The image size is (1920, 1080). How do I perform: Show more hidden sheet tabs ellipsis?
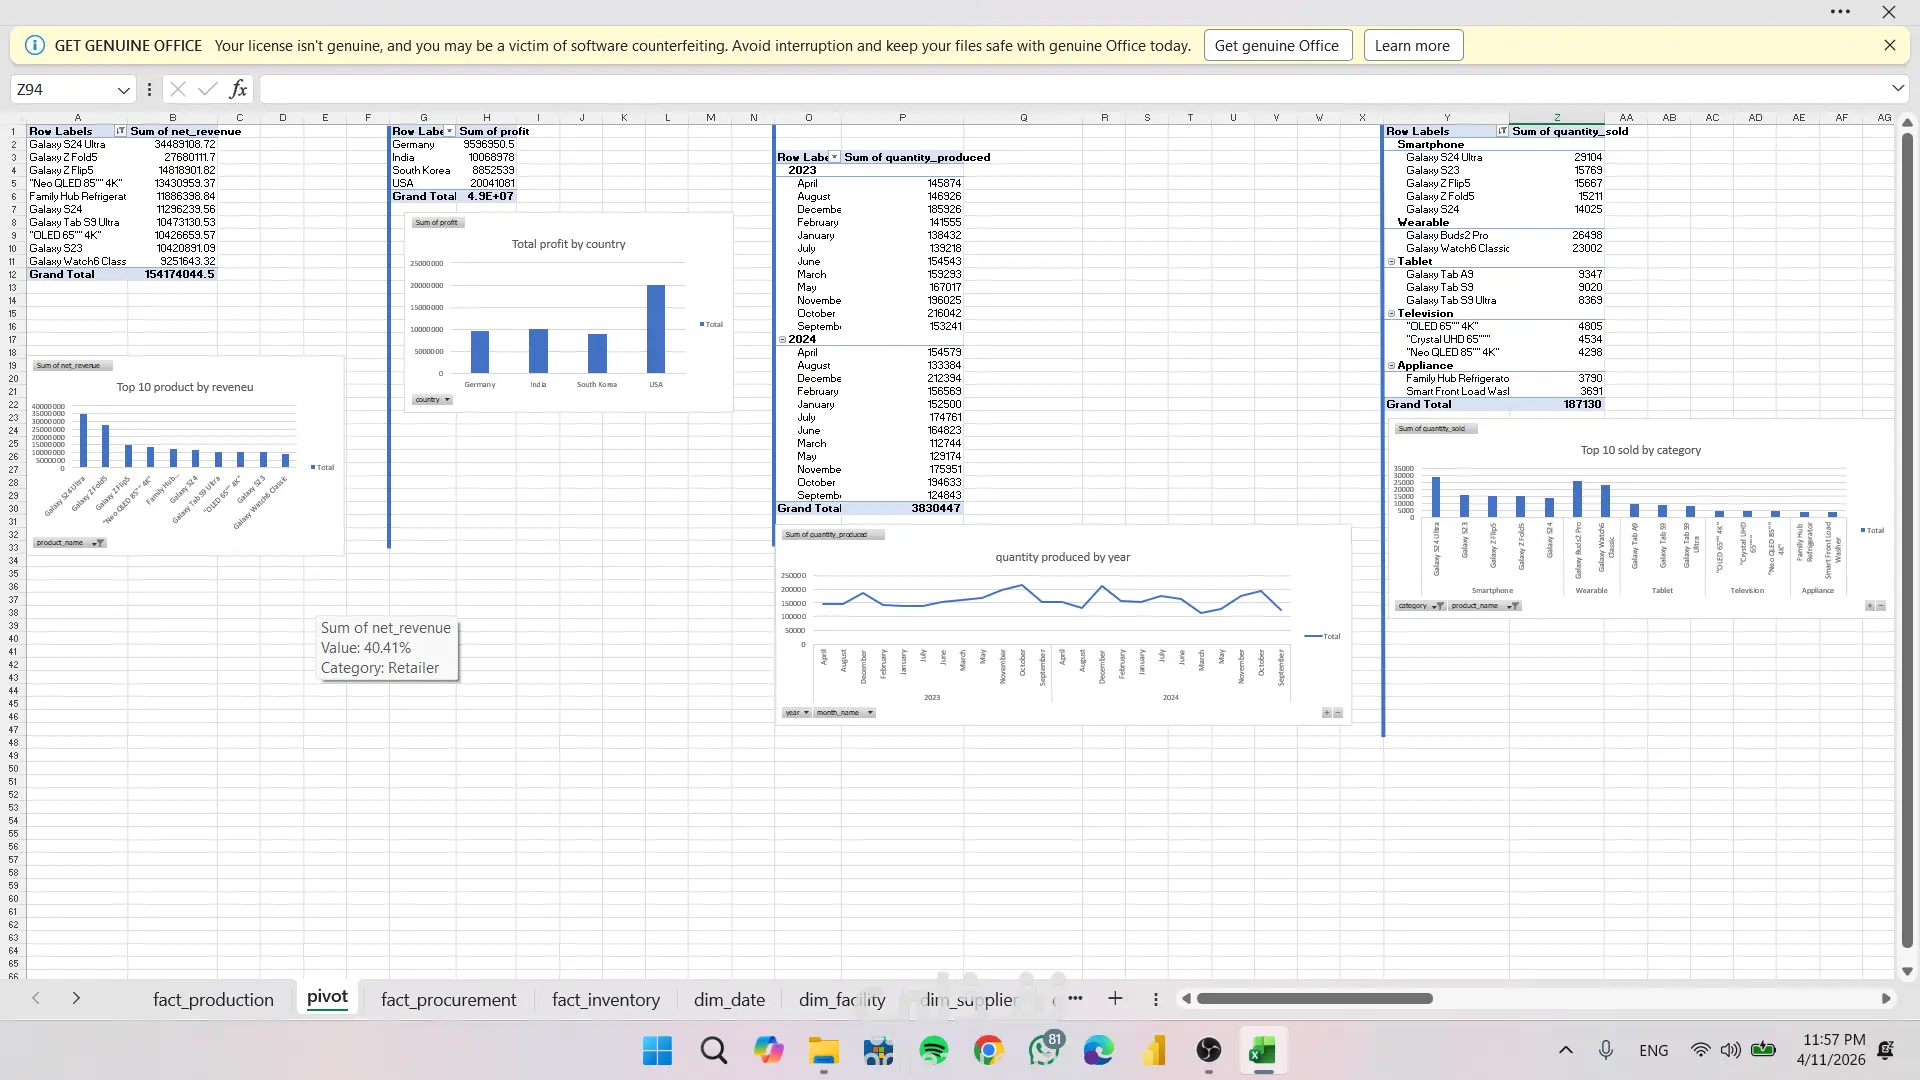point(1075,998)
